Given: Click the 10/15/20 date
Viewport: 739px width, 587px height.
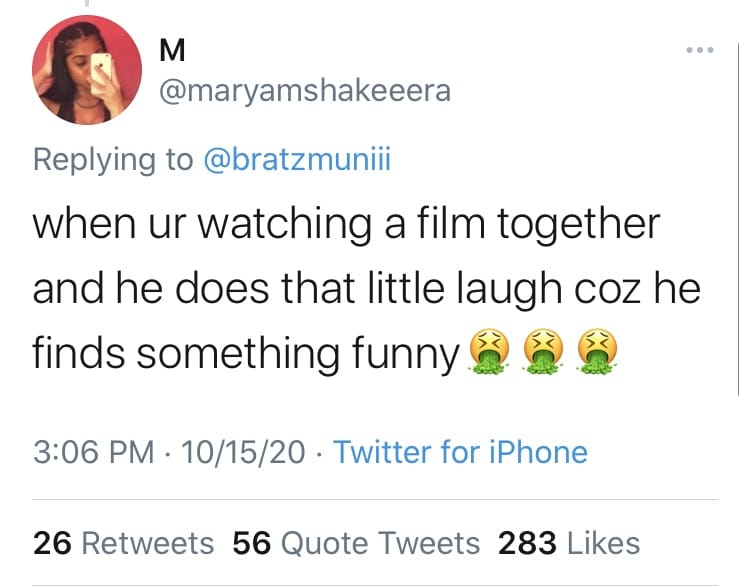Looking at the screenshot, I should point(243,452).
